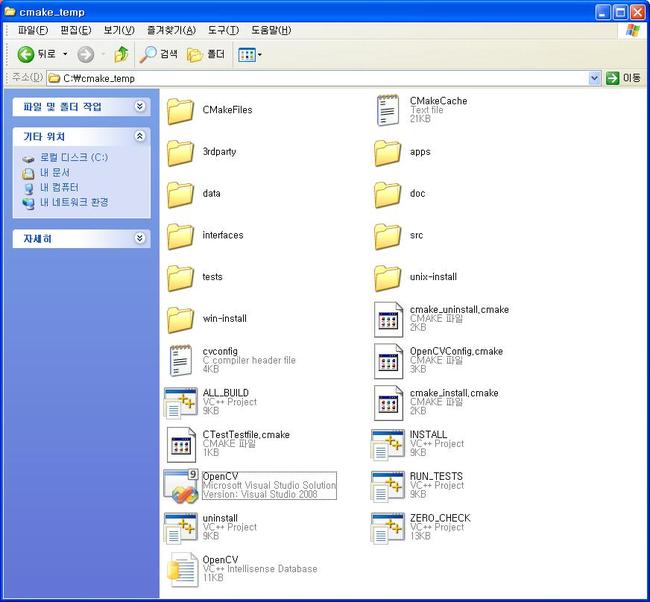This screenshot has width=650, height=602.
Task: Open the Back button history dropdown arrow
Action: coord(65,54)
